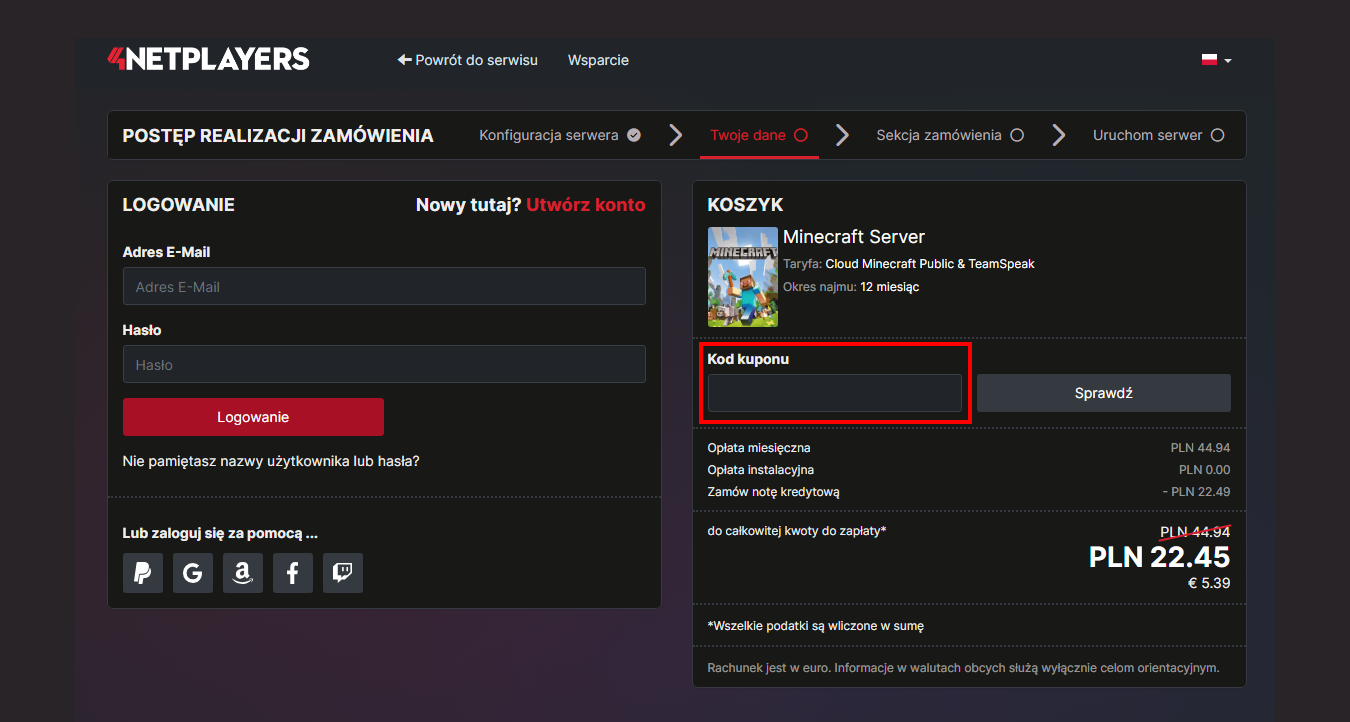Click the Sprawdź coupon button
This screenshot has height=722, width=1350.
click(1104, 393)
